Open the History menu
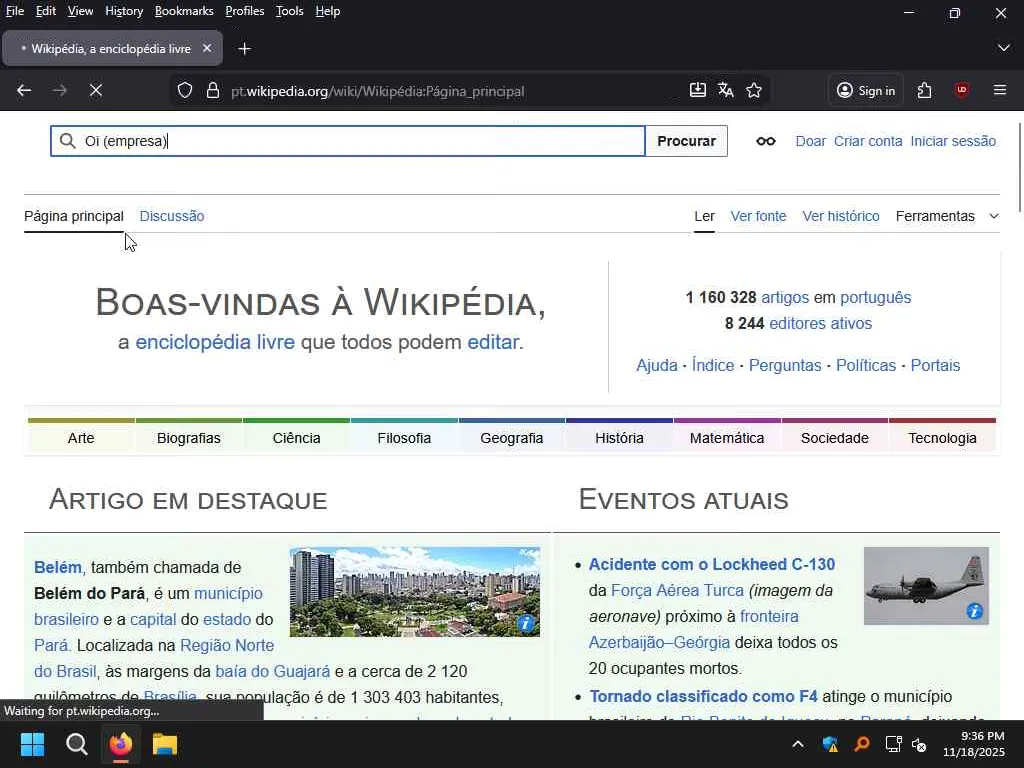 pos(124,11)
